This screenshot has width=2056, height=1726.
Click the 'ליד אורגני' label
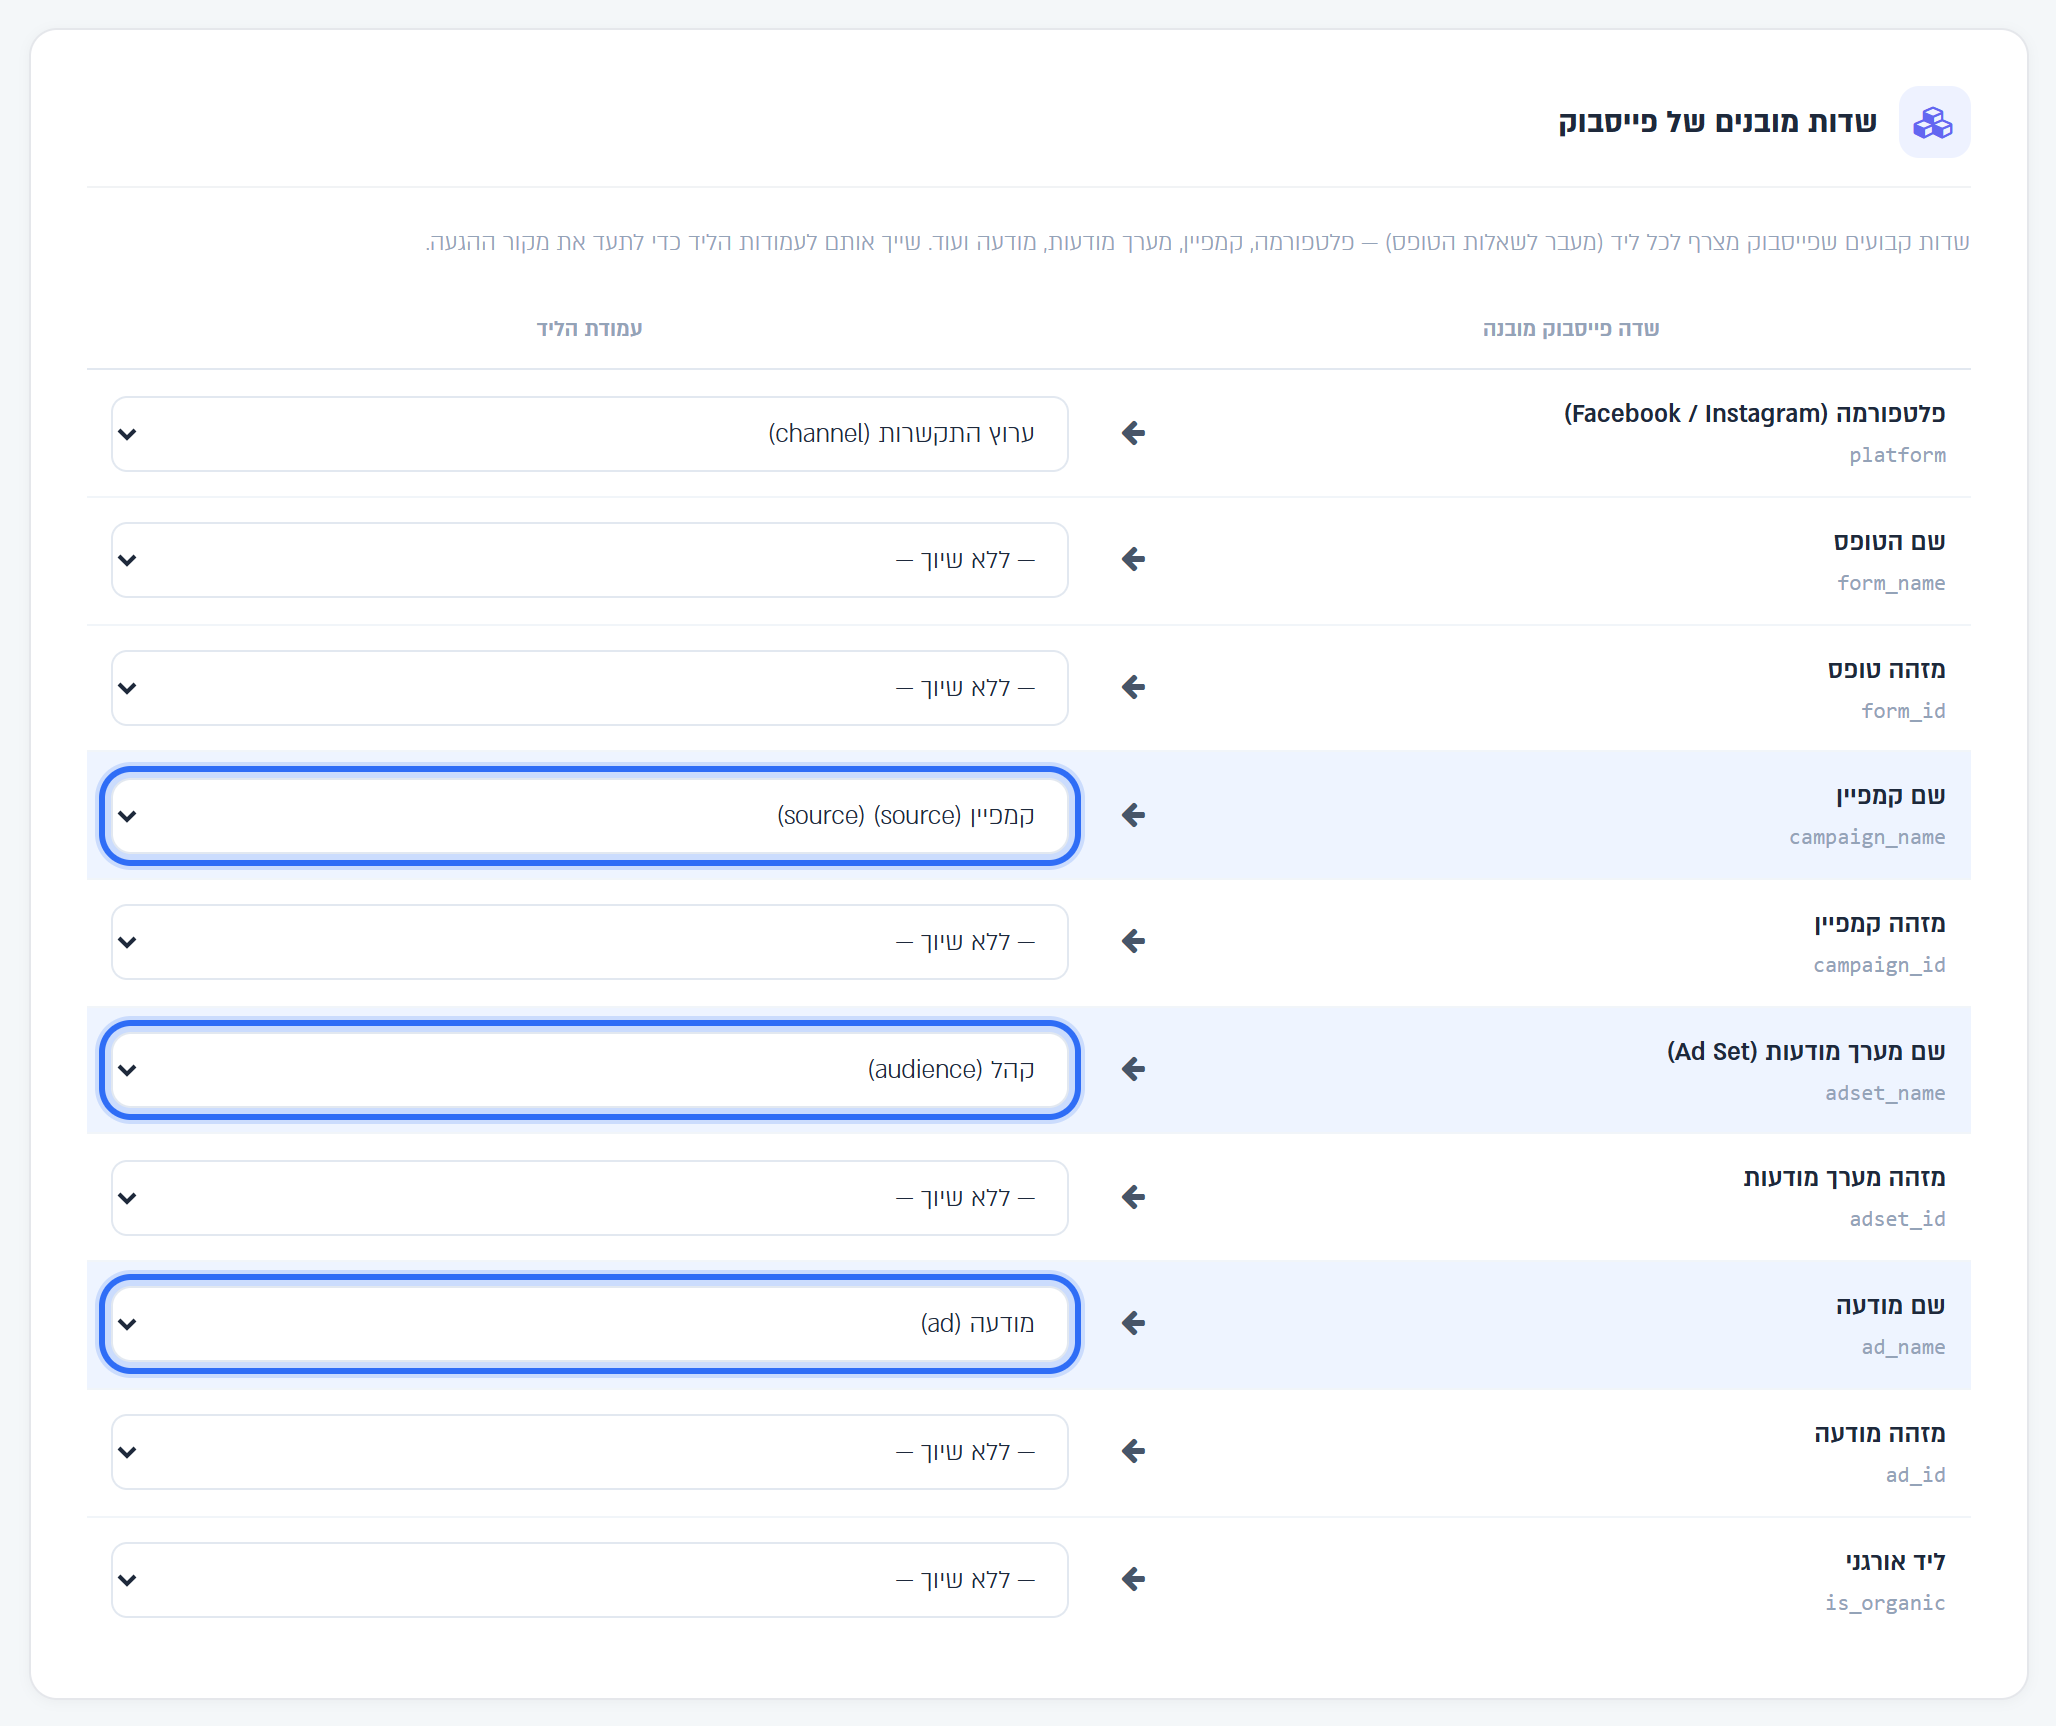click(1895, 1562)
